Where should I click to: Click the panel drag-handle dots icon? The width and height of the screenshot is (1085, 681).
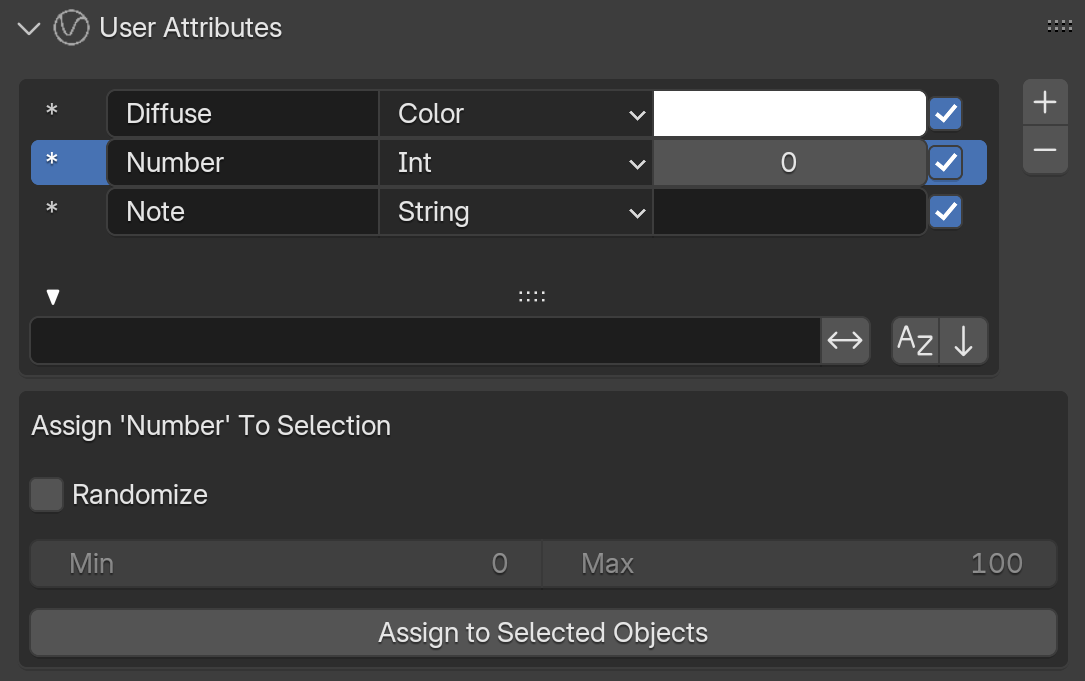pyautogui.click(x=1059, y=26)
